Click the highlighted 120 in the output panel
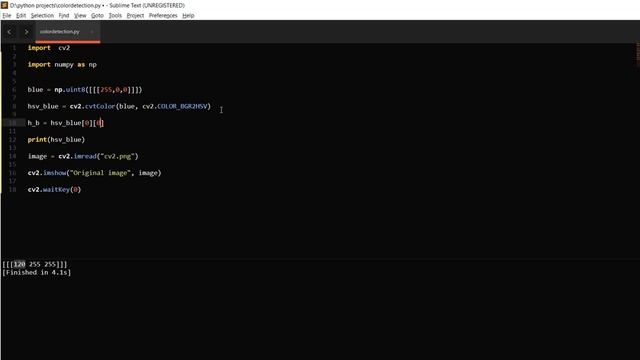640x360 pixels. point(19,264)
